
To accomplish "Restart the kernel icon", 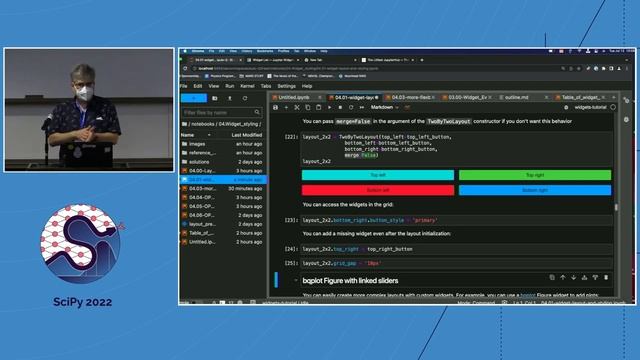I will (x=351, y=107).
